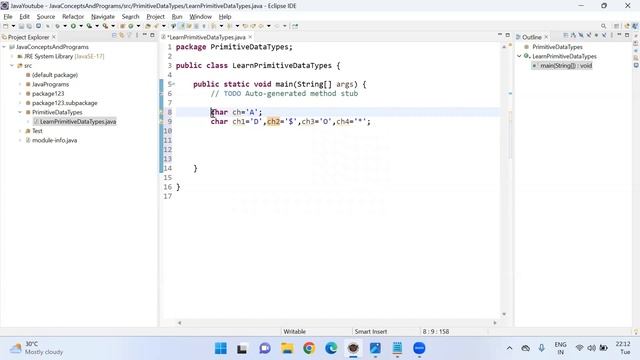Image resolution: width=640 pixels, height=360 pixels.
Task: Click the Pin Editor toolbar icon
Action: pyautogui.click(x=295, y=26)
